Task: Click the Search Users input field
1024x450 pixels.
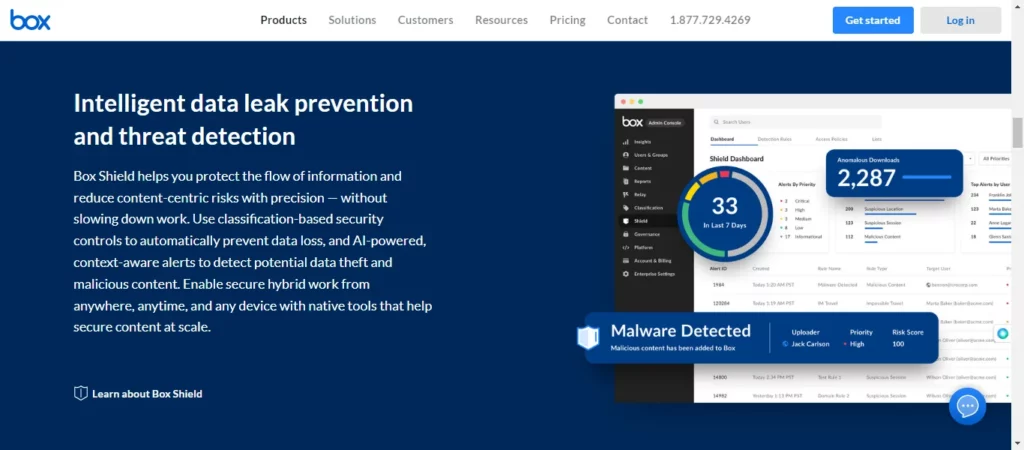Action: point(795,122)
